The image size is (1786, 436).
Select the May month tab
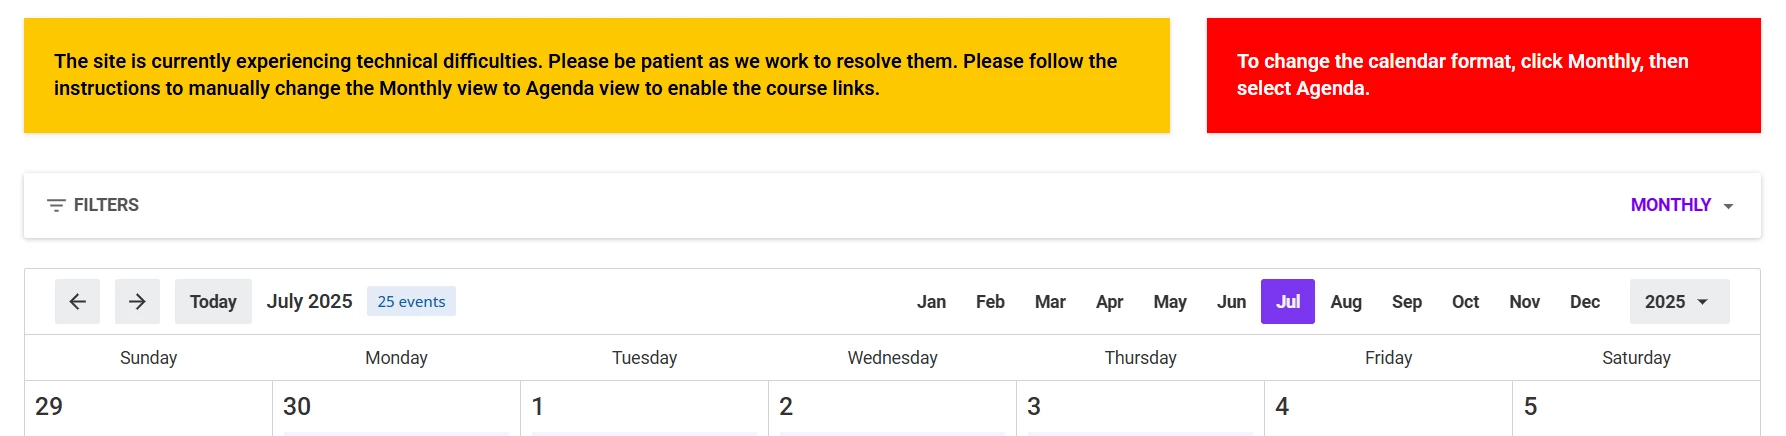click(1169, 302)
